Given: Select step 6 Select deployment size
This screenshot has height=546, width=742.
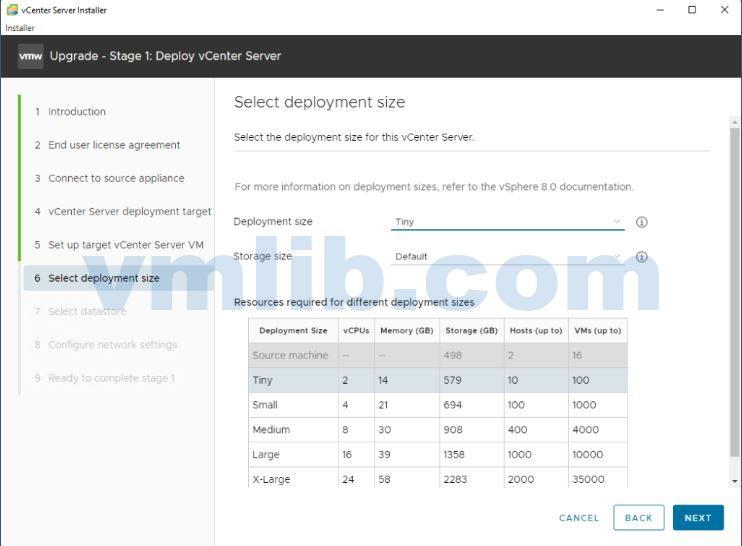Looking at the screenshot, I should 117,278.
